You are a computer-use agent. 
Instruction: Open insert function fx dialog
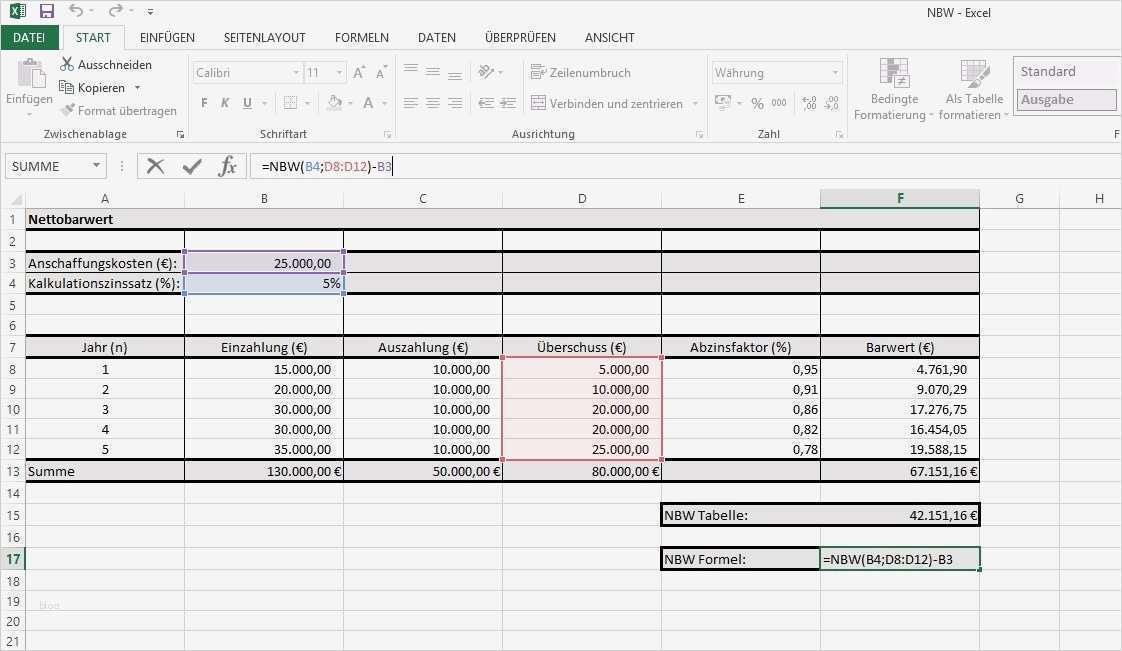tap(228, 166)
